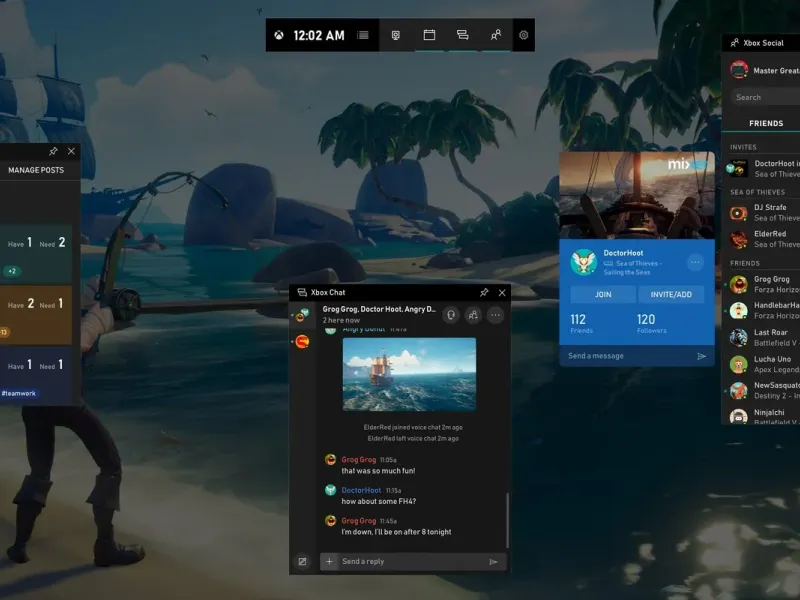Toggle the Capture widget icon in Game Bar

click(395, 35)
